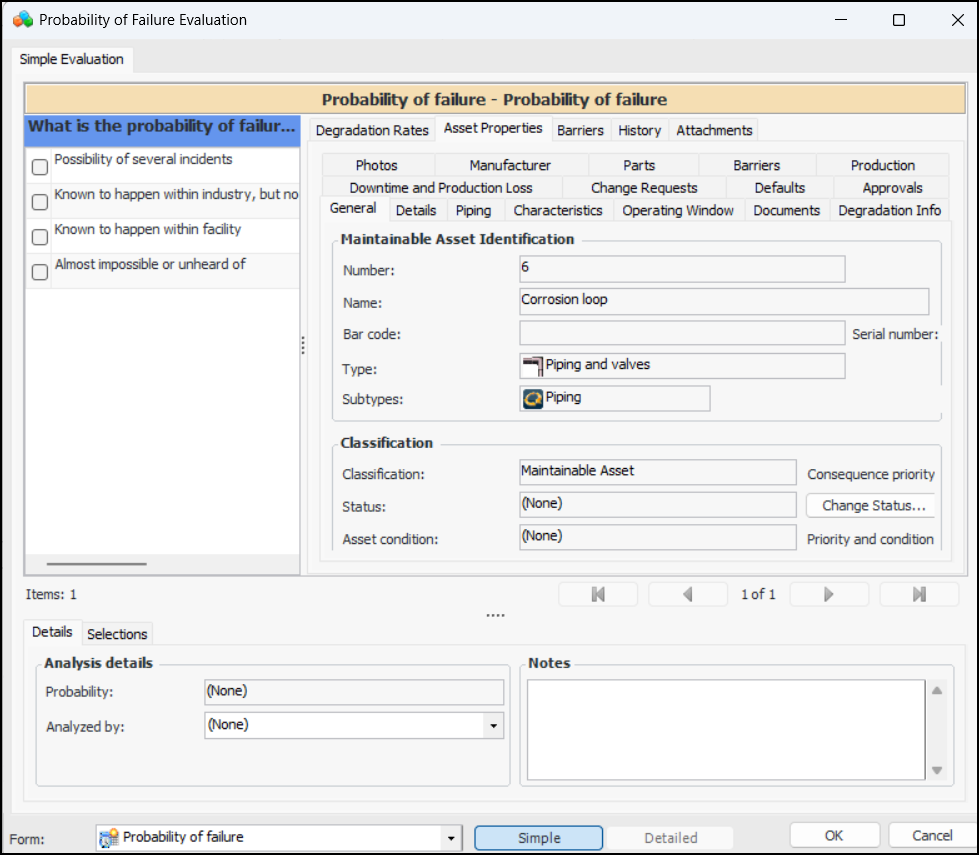Screen dimensions: 979x855
Task: Click inside the Notes text area
Action: [x=725, y=729]
